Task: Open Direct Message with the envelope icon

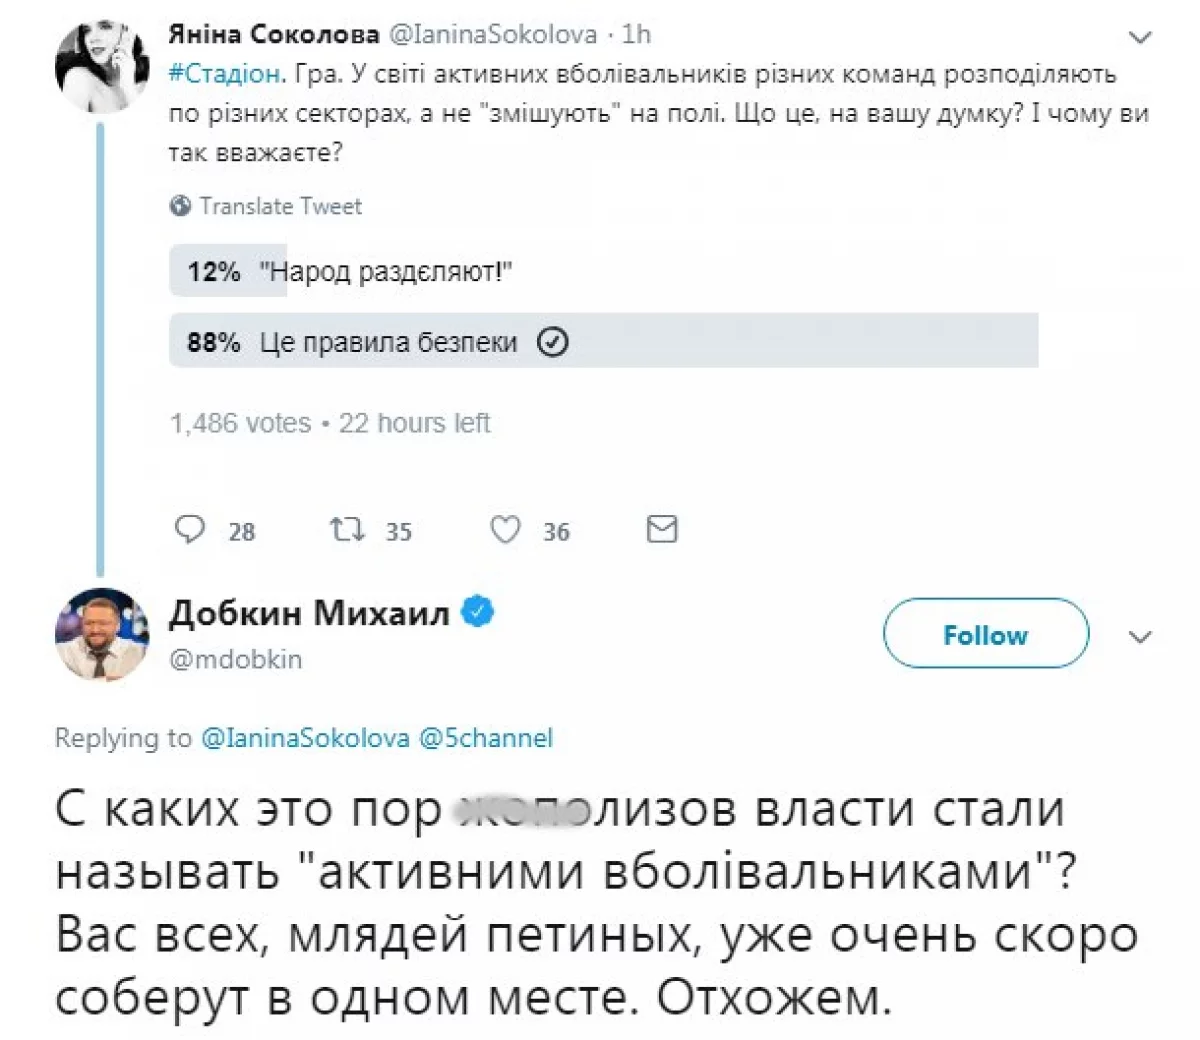Action: (x=661, y=529)
